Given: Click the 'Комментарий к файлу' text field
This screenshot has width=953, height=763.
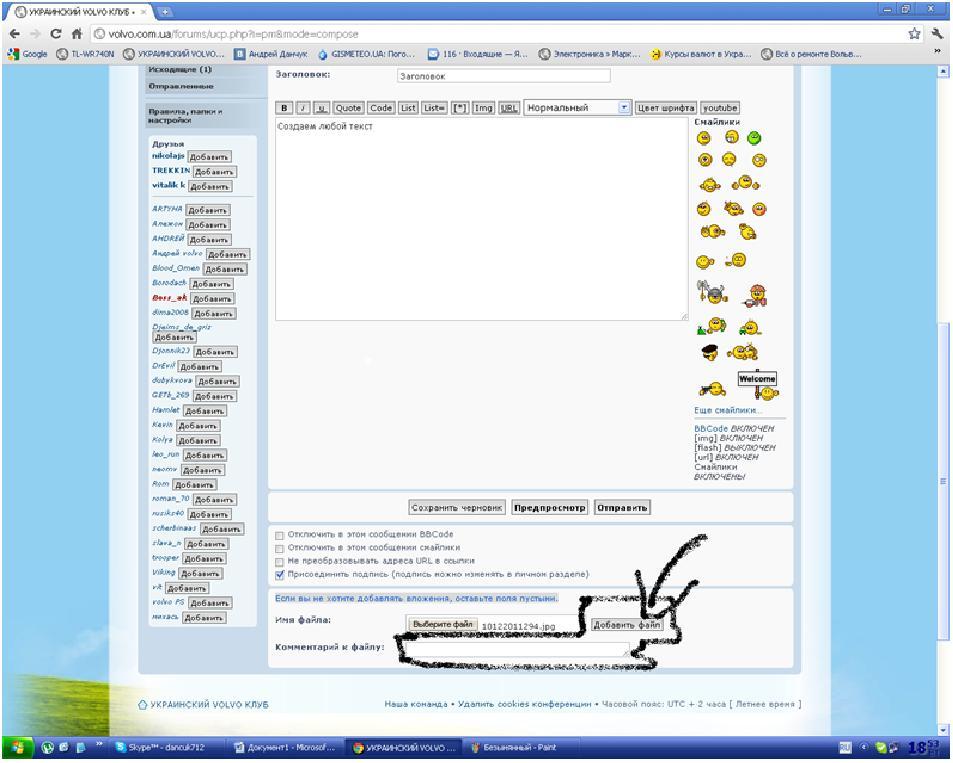Looking at the screenshot, I should point(510,648).
